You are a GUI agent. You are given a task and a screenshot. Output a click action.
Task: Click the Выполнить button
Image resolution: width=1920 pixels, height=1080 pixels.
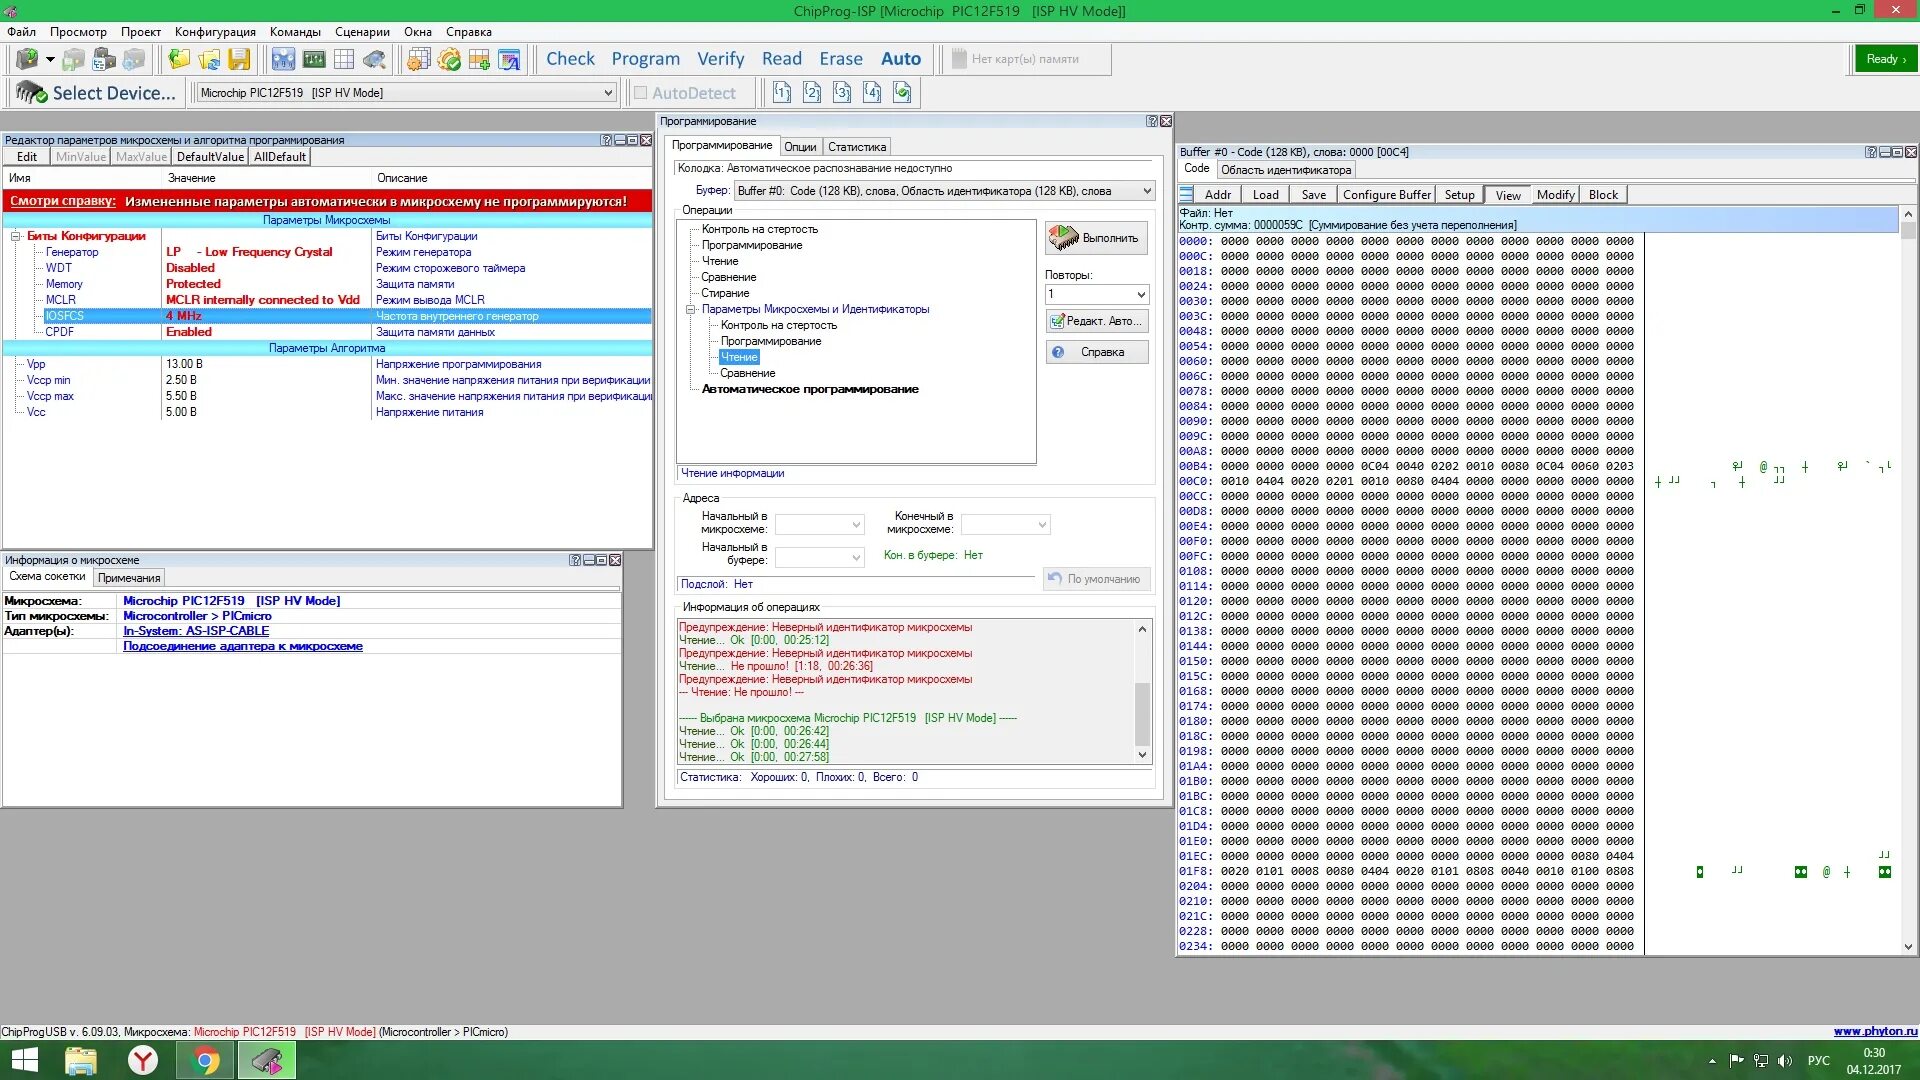[x=1096, y=238]
